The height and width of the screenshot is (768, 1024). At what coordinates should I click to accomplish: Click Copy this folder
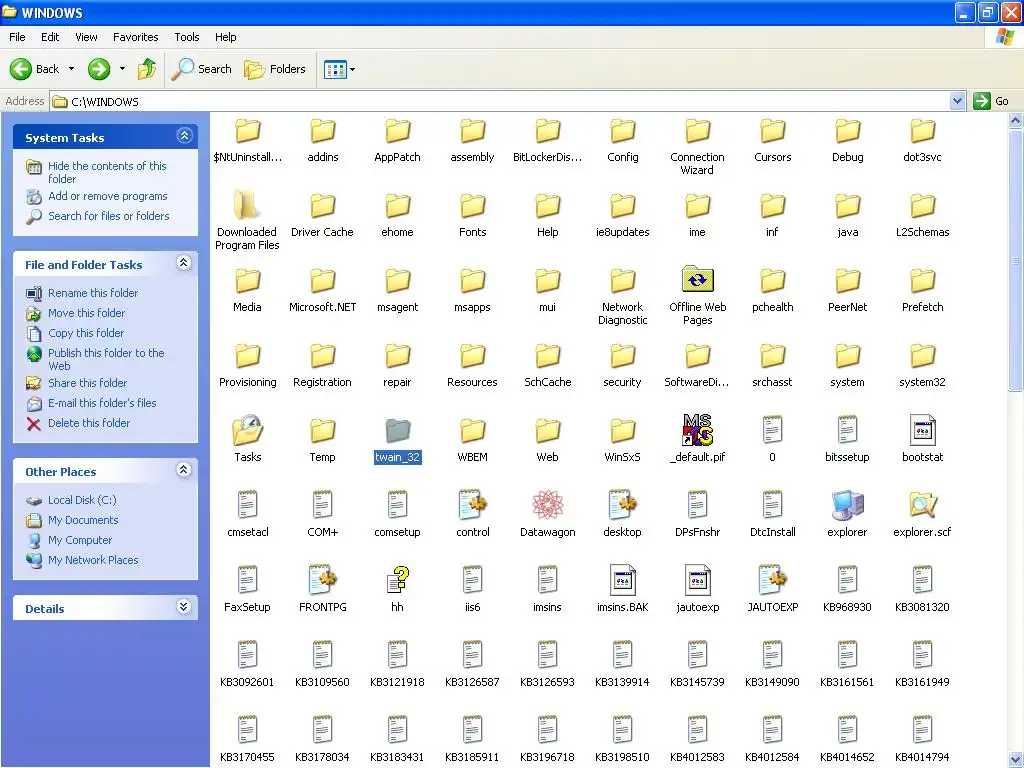(86, 333)
